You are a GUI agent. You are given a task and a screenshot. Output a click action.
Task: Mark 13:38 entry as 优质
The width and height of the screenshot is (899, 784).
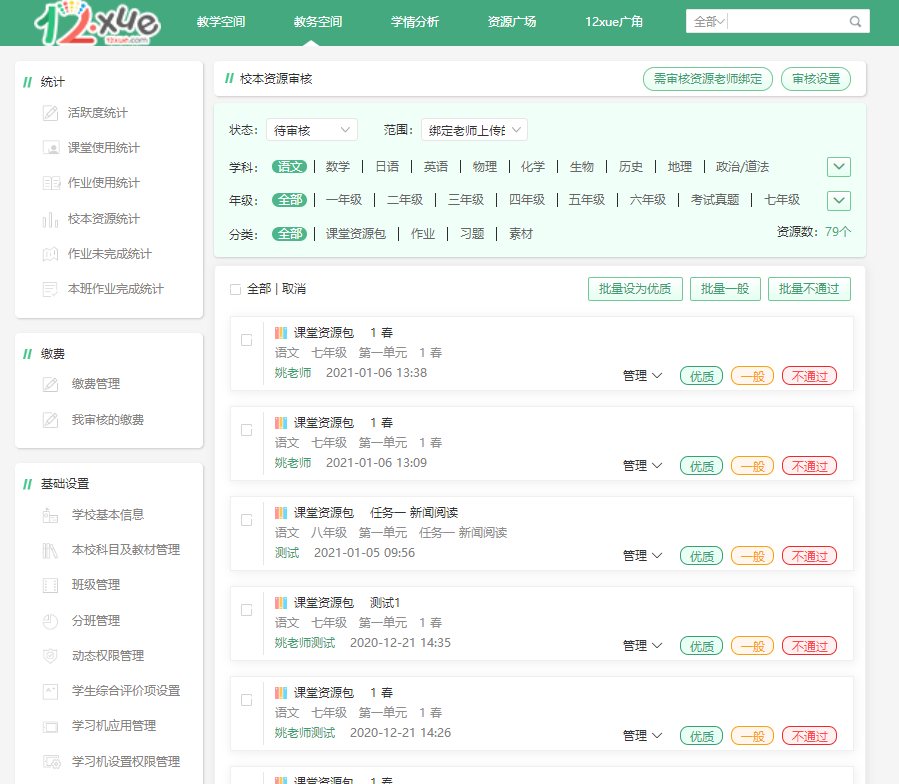click(701, 376)
